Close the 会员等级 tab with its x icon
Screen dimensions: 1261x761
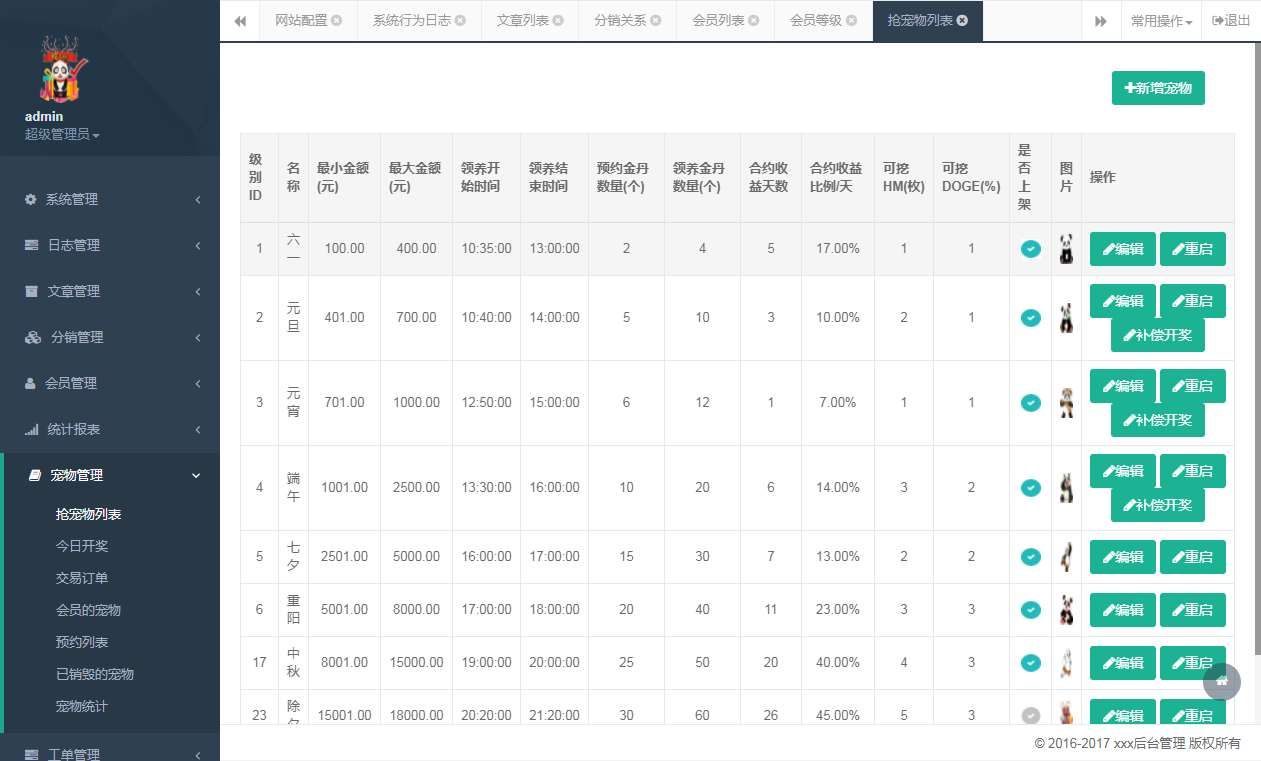[851, 21]
